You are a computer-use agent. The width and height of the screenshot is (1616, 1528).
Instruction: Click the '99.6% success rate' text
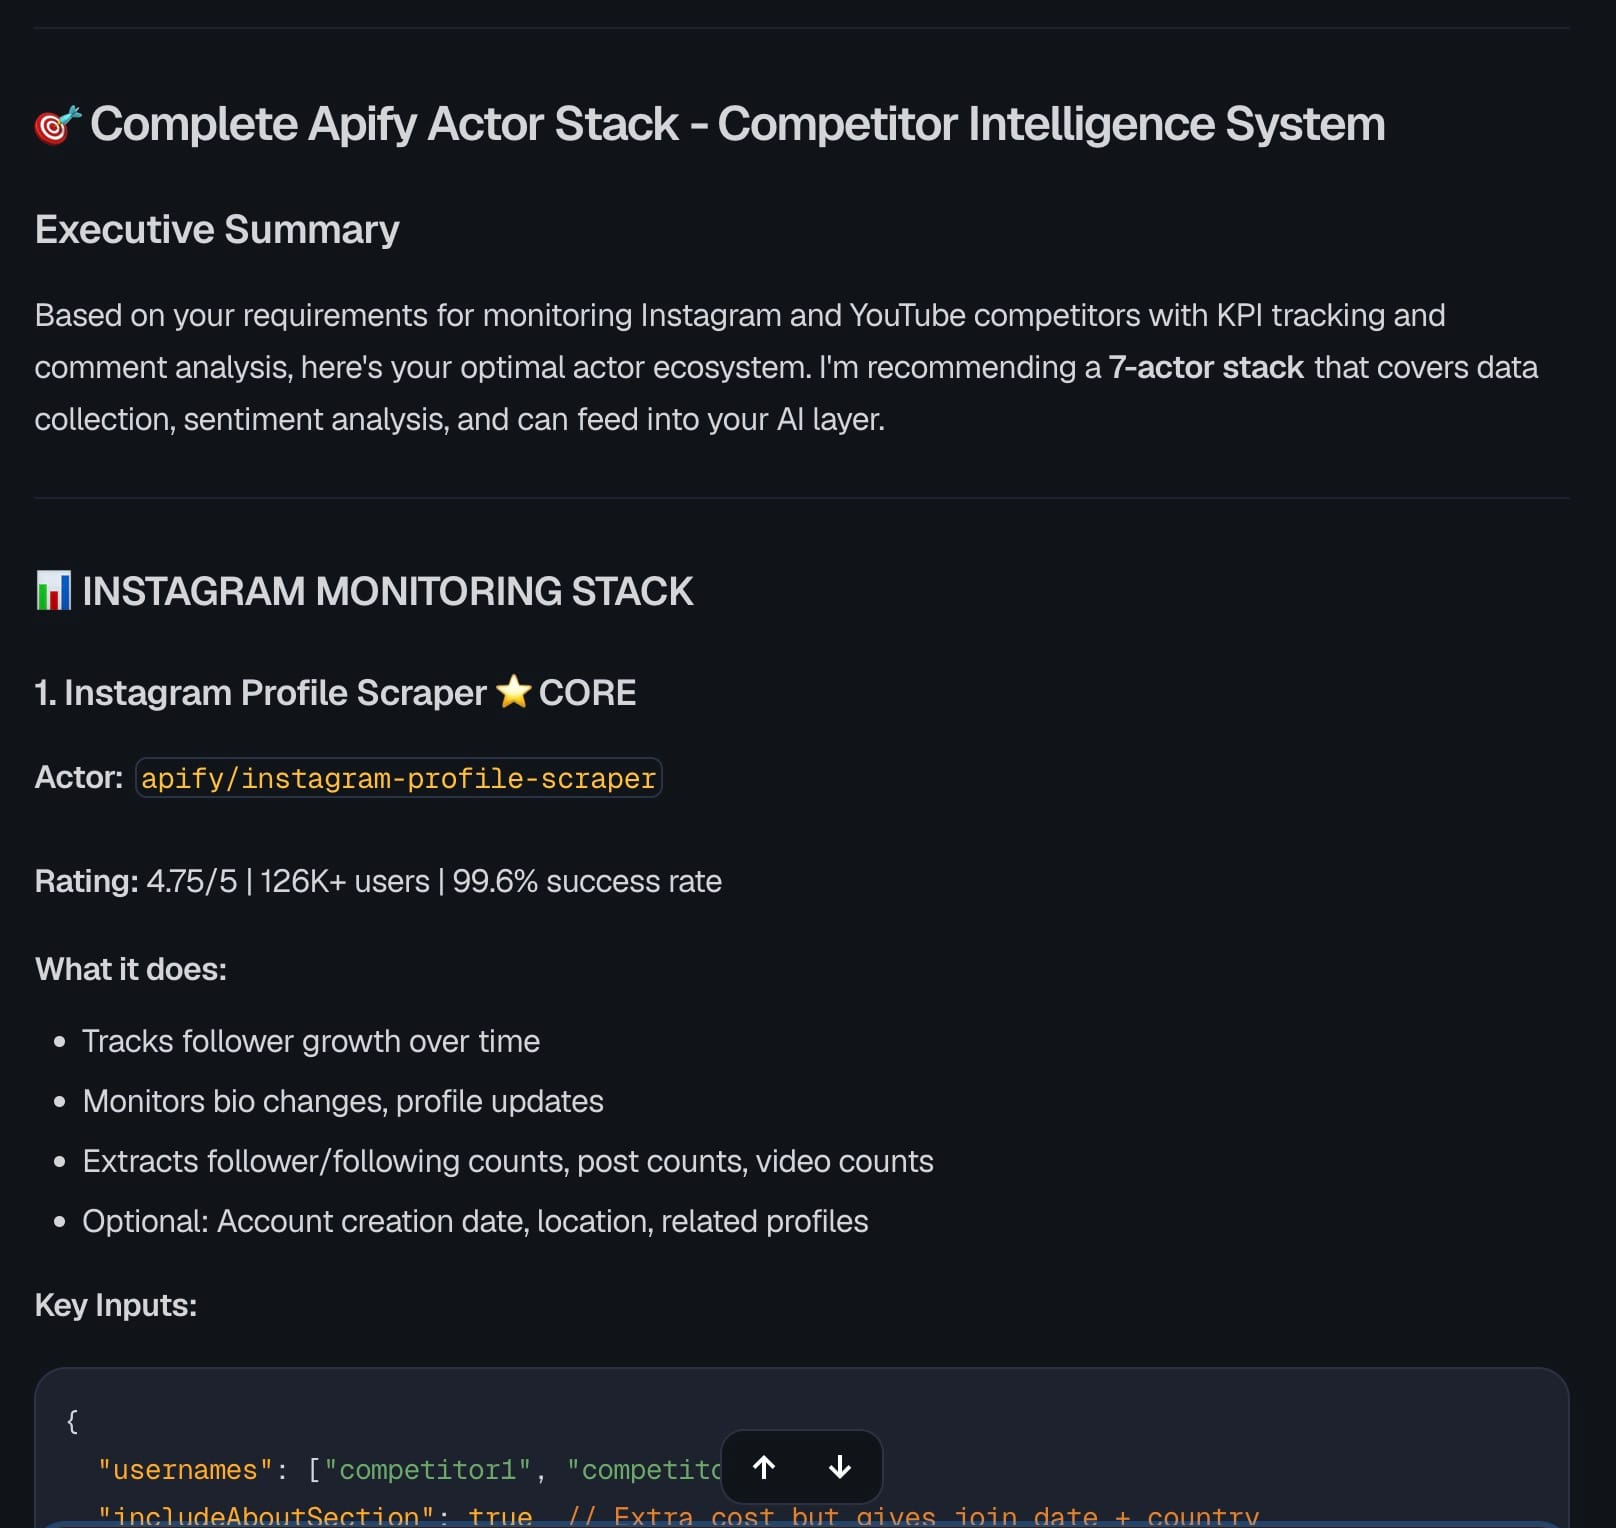[587, 881]
